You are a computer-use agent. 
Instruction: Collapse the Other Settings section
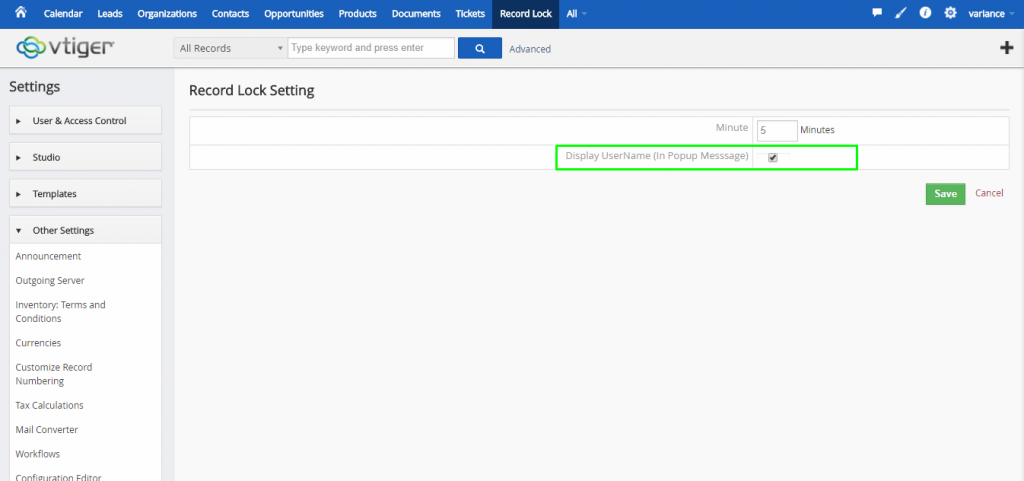click(x=86, y=230)
